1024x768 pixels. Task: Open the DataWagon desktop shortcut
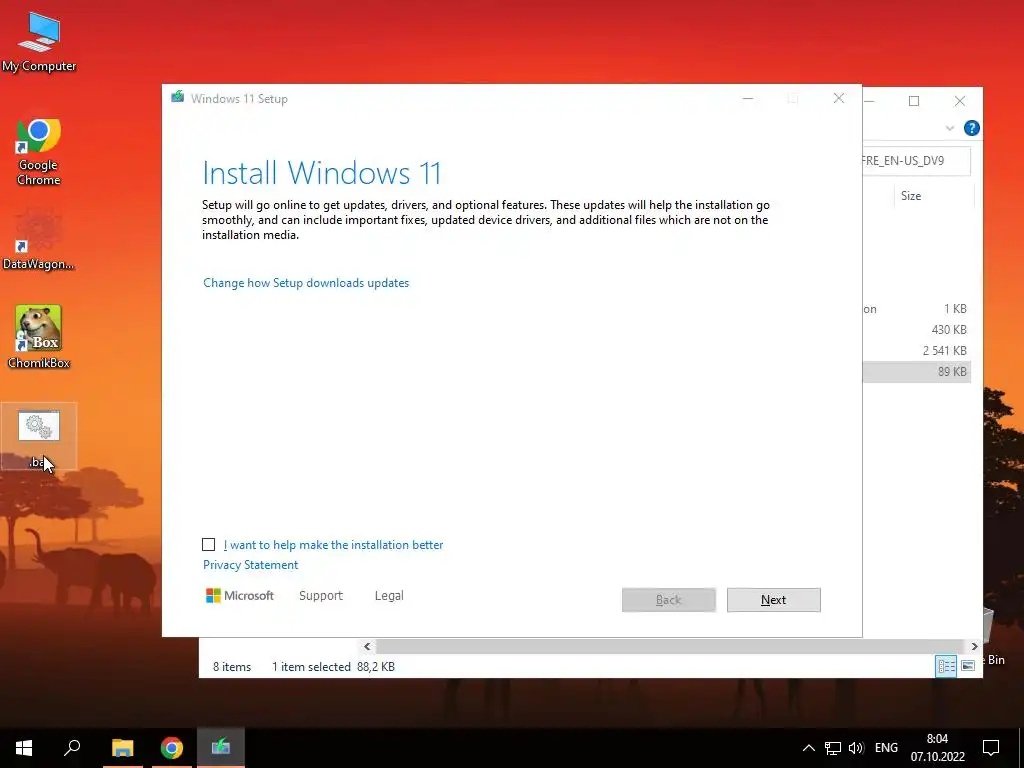(x=39, y=238)
